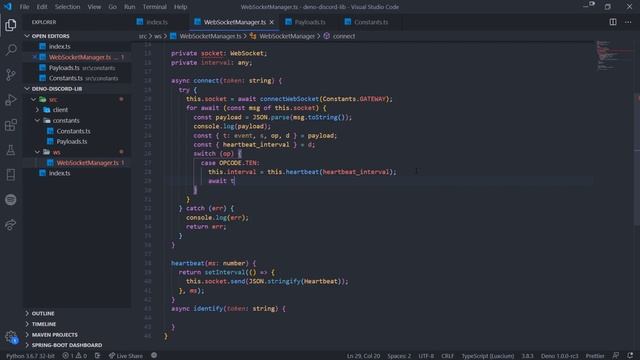The image size is (640, 360).
Task: Open the File menu
Action: tap(24, 7)
